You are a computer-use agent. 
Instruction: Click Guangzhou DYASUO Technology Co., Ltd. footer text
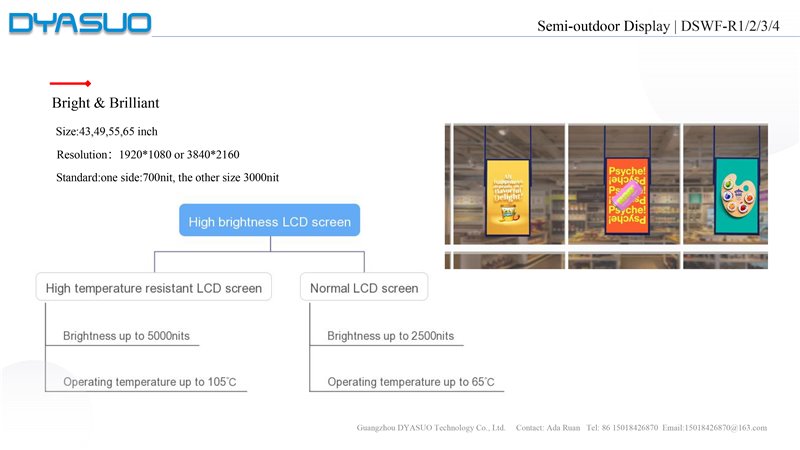(431, 428)
